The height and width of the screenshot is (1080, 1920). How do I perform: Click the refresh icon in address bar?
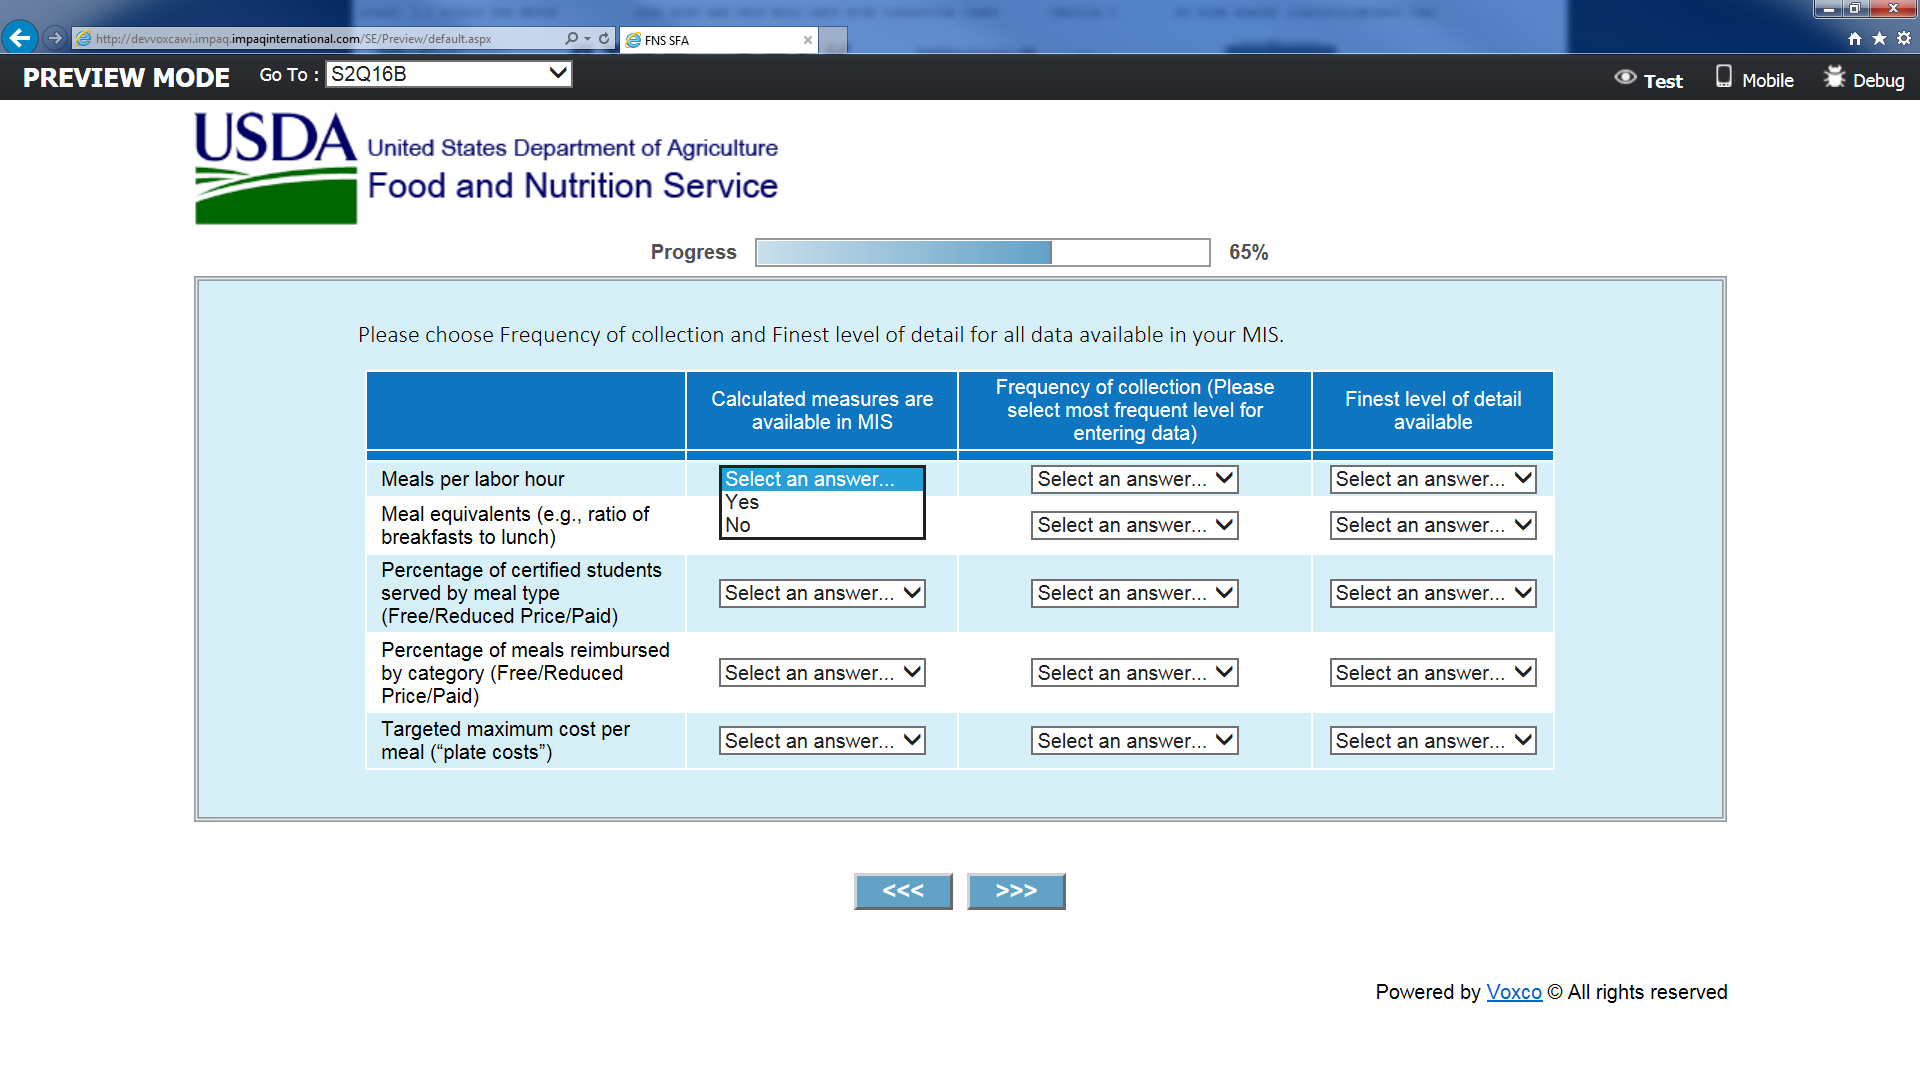(604, 39)
